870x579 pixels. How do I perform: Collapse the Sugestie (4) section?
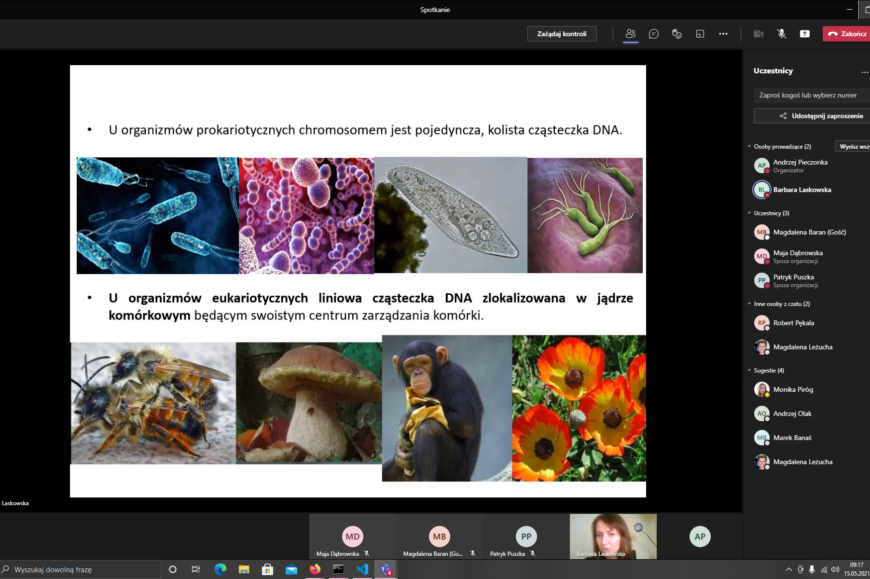(750, 370)
